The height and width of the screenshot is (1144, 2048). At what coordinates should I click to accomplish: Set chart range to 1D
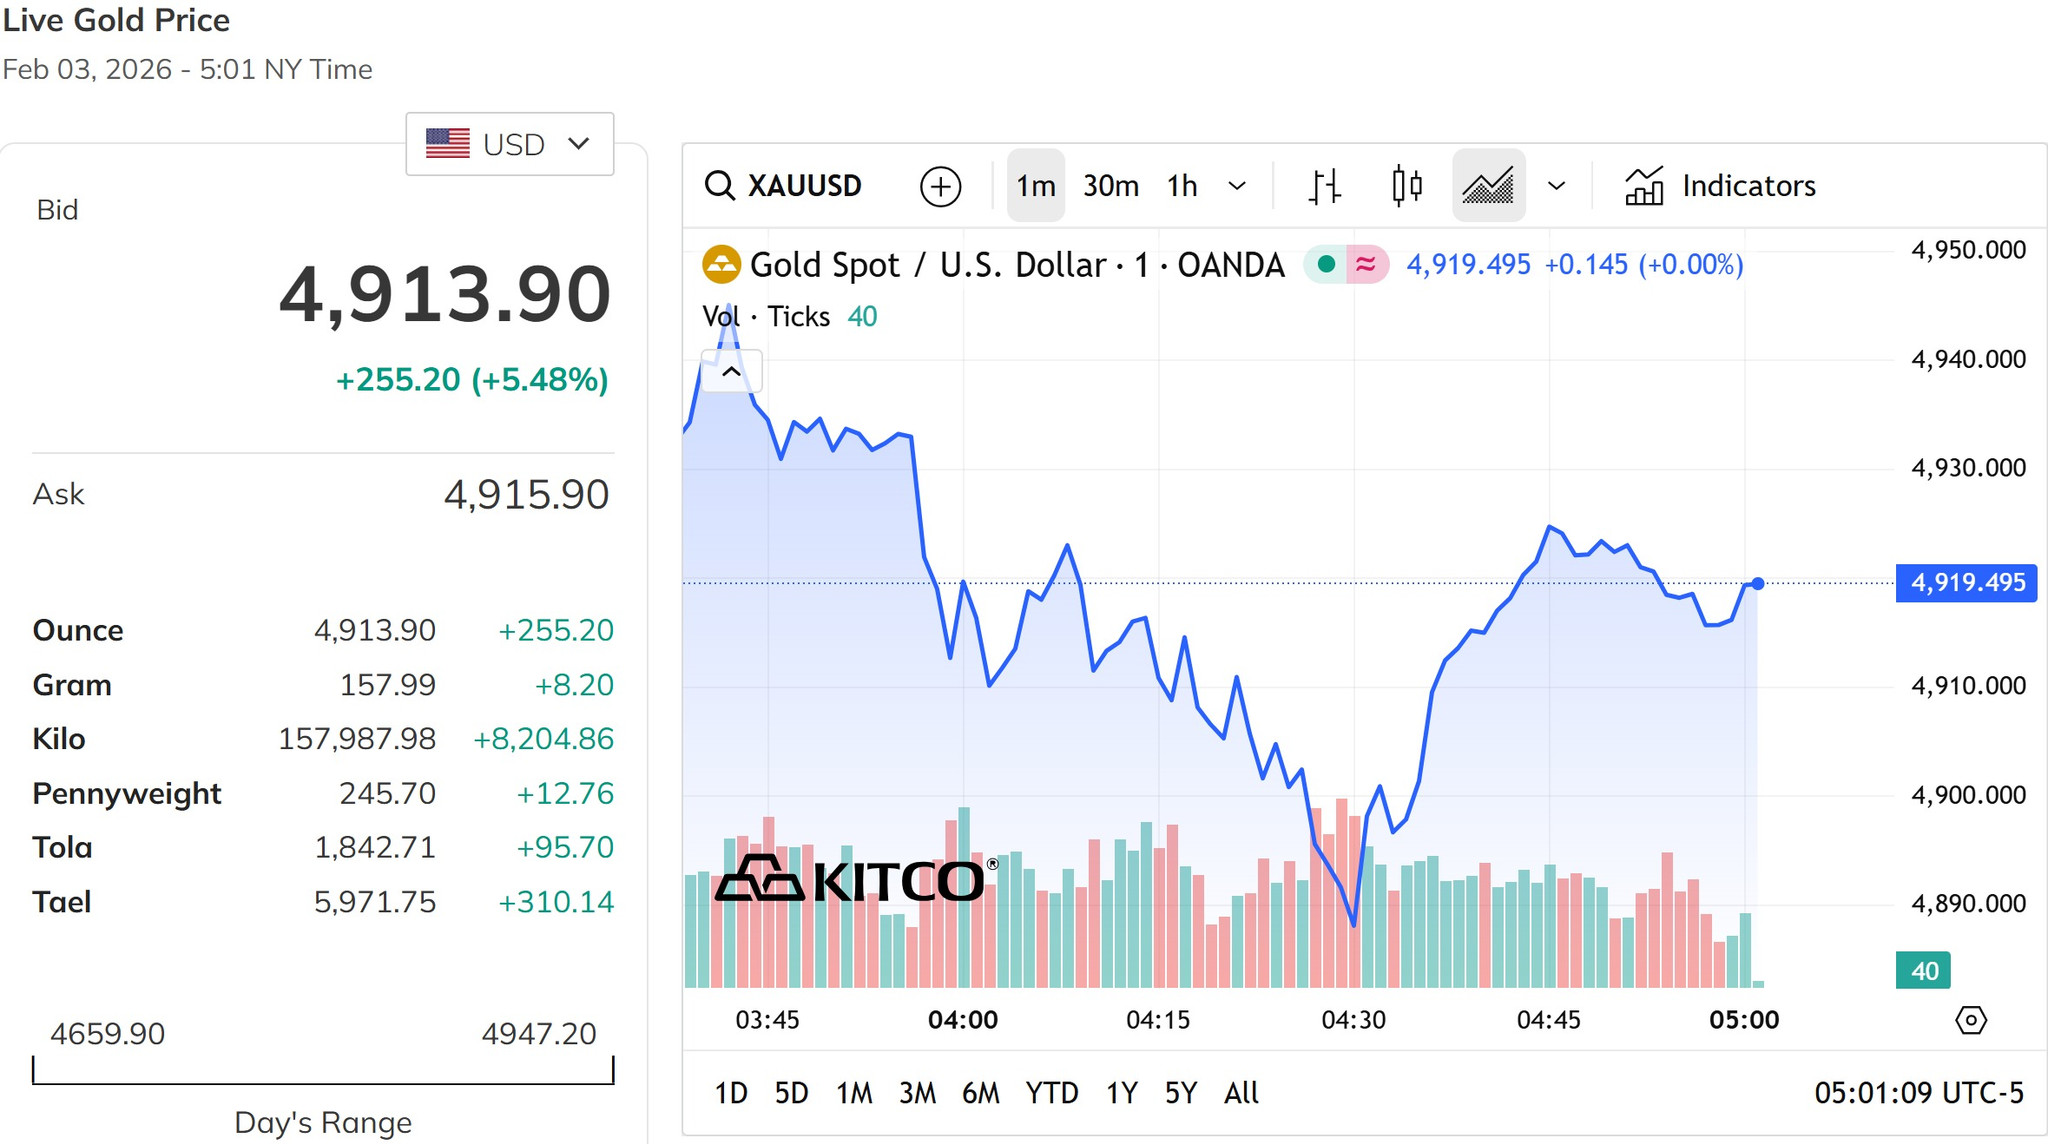click(x=731, y=1093)
